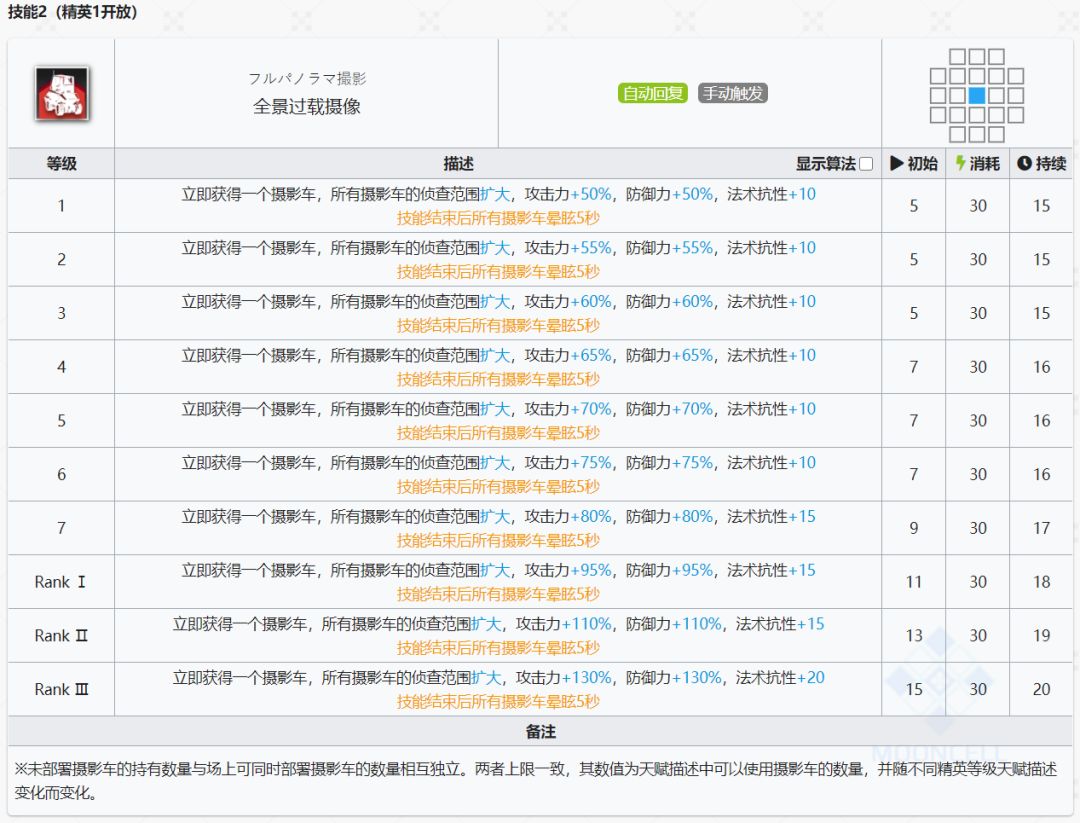
Task: Click the Rank Ⅱ row label
Action: pyautogui.click(x=61, y=636)
